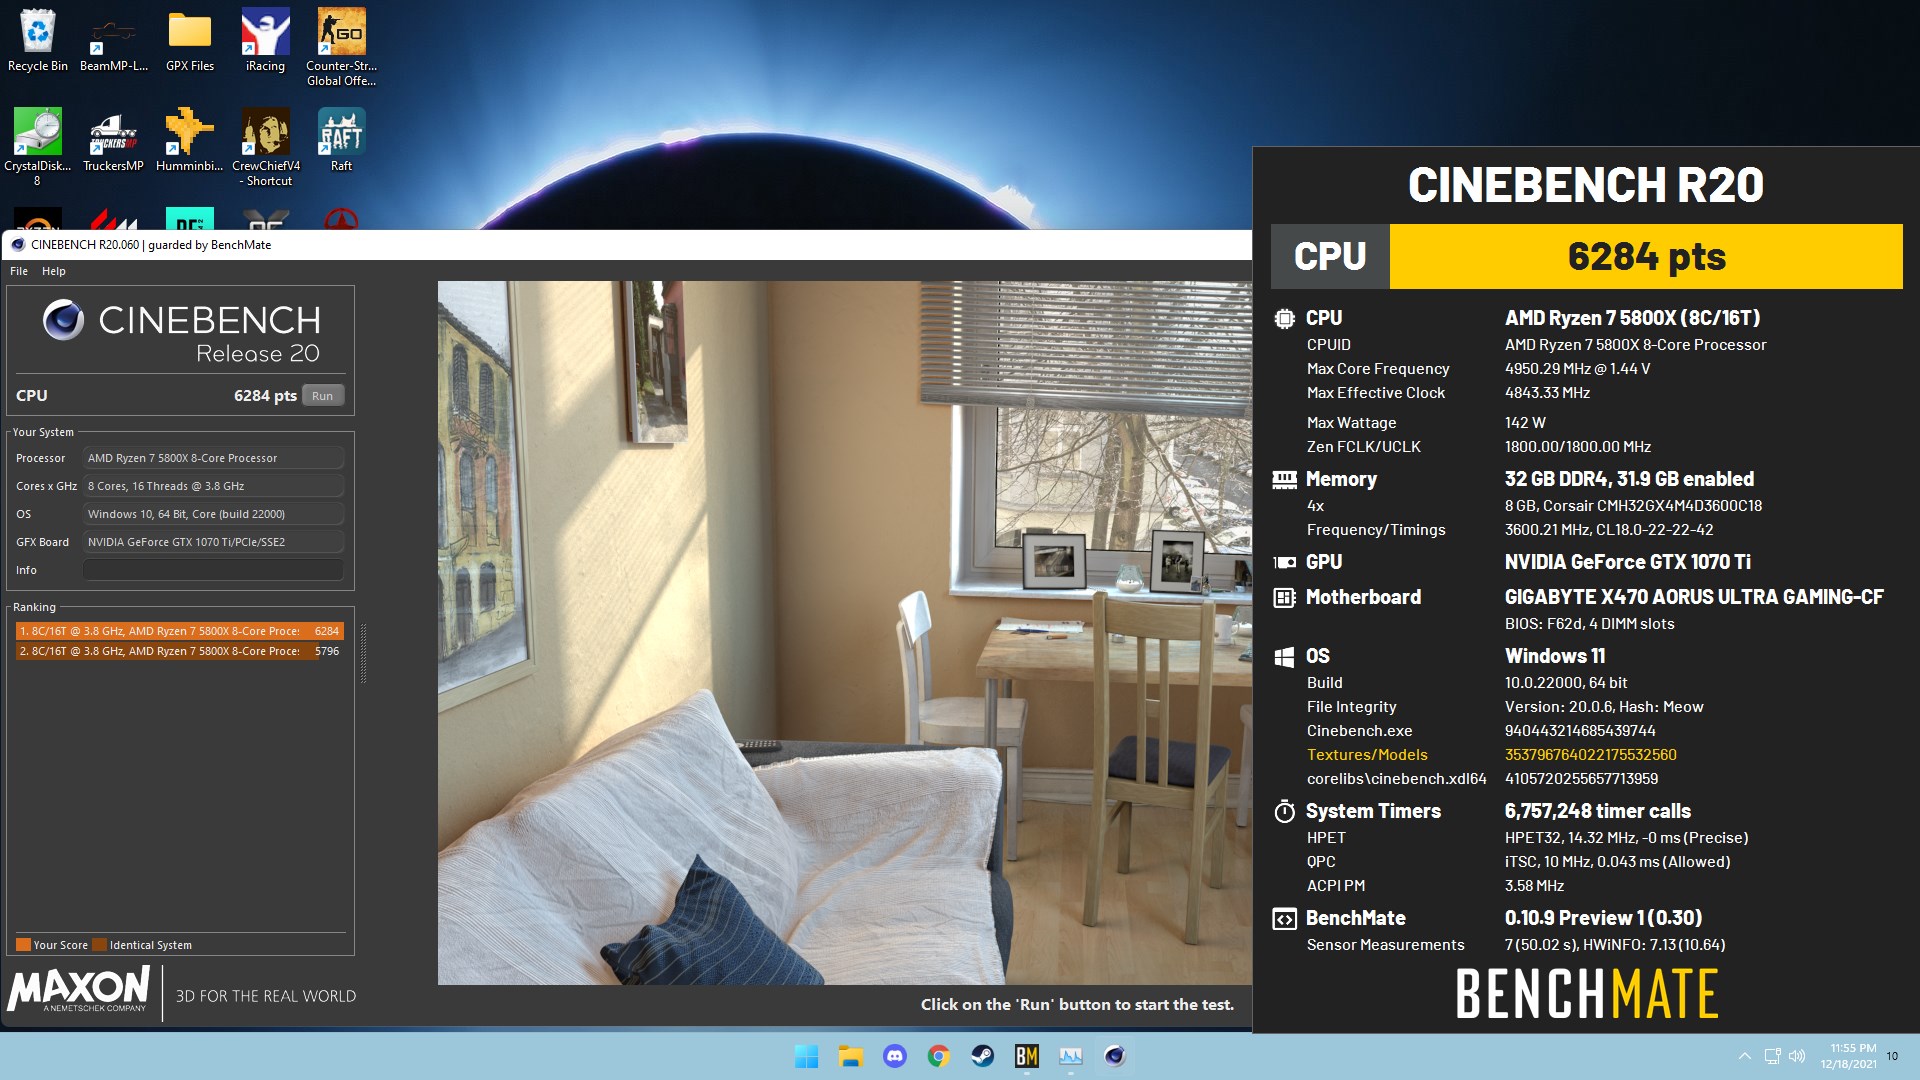The height and width of the screenshot is (1080, 1920).
Task: Open the Recycle Bin desktop icon
Action: 38,41
